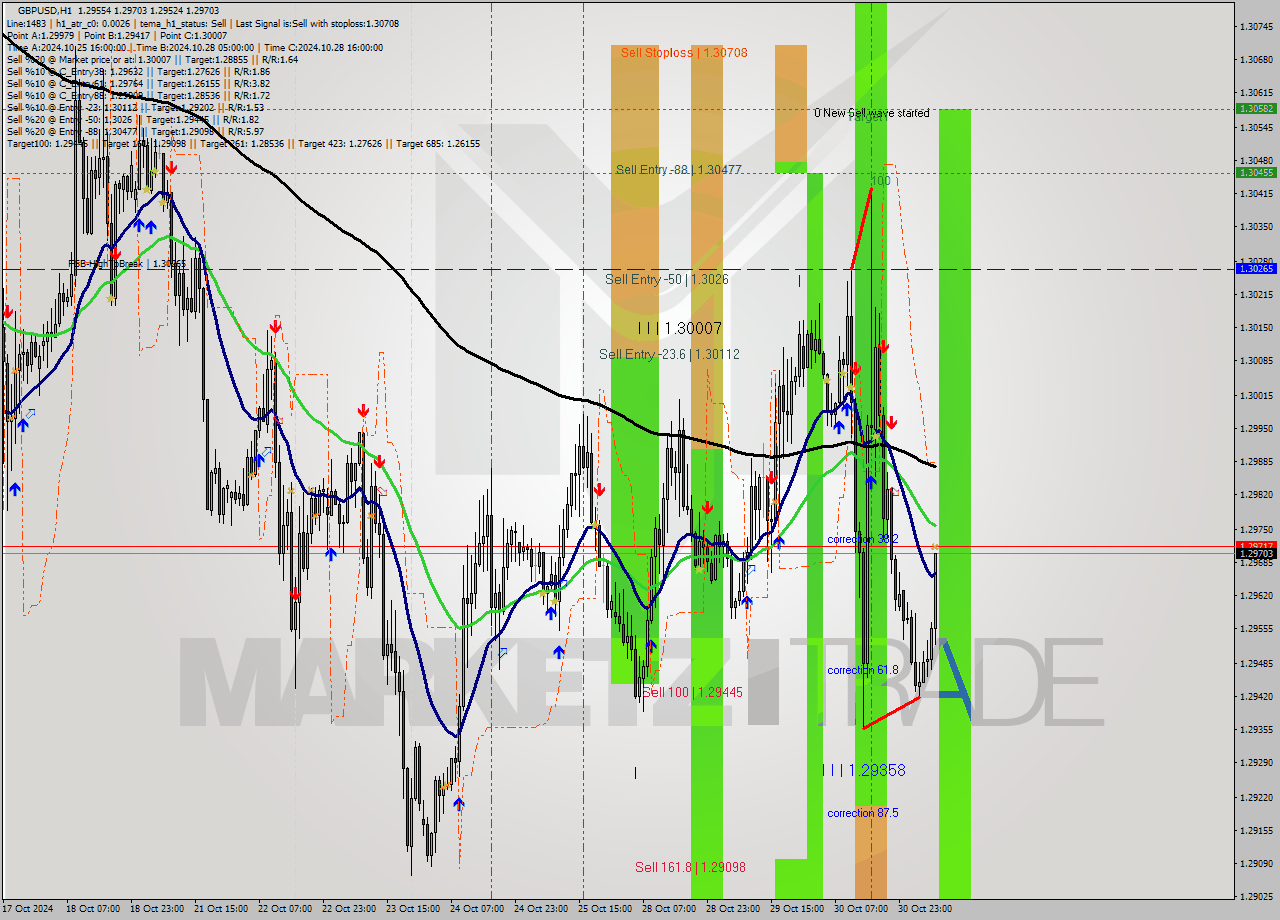Click the 'I I I 1.30007' price label

[x=680, y=328]
